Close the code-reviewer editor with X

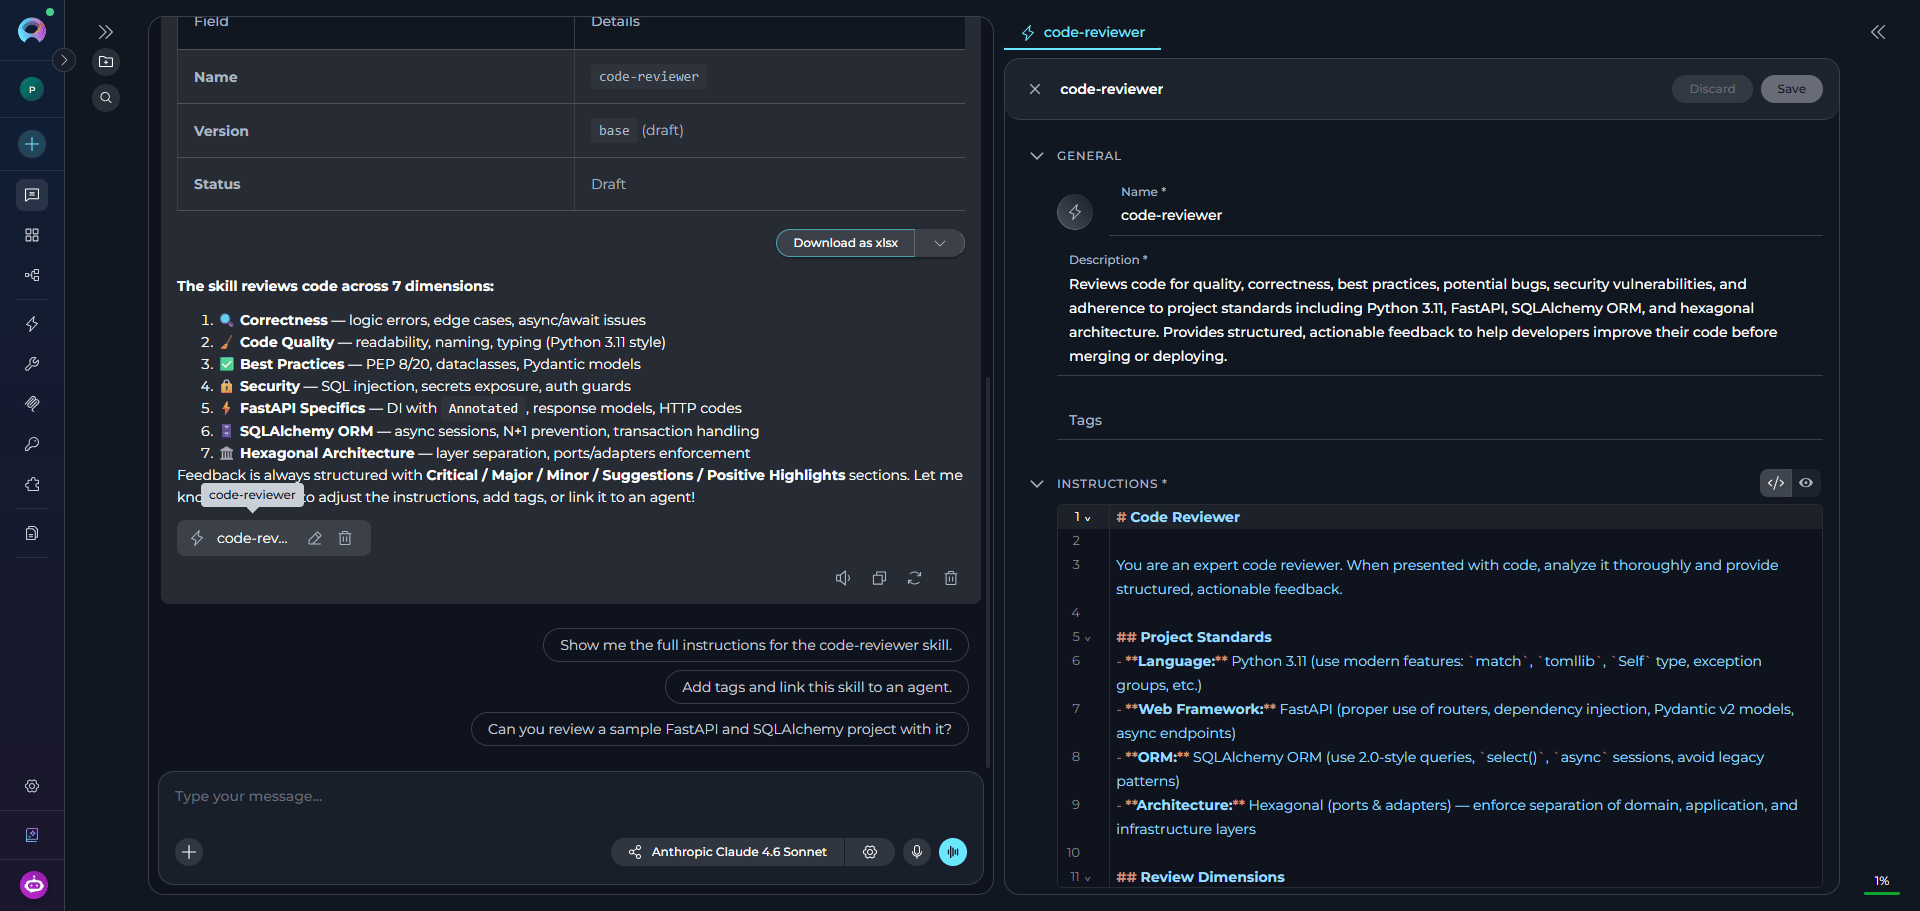click(x=1035, y=89)
